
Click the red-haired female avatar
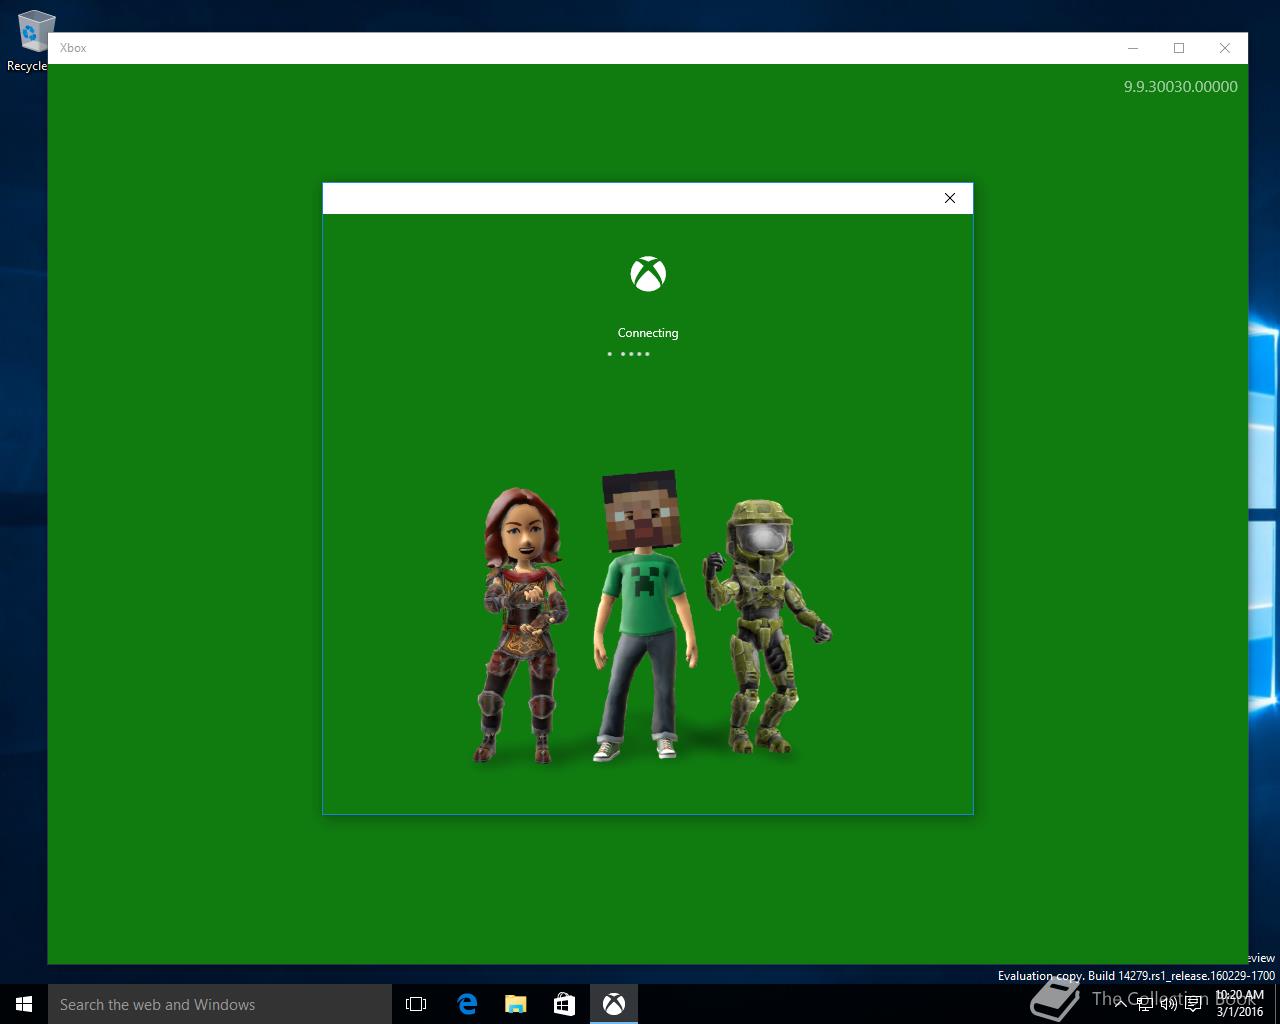(522, 626)
